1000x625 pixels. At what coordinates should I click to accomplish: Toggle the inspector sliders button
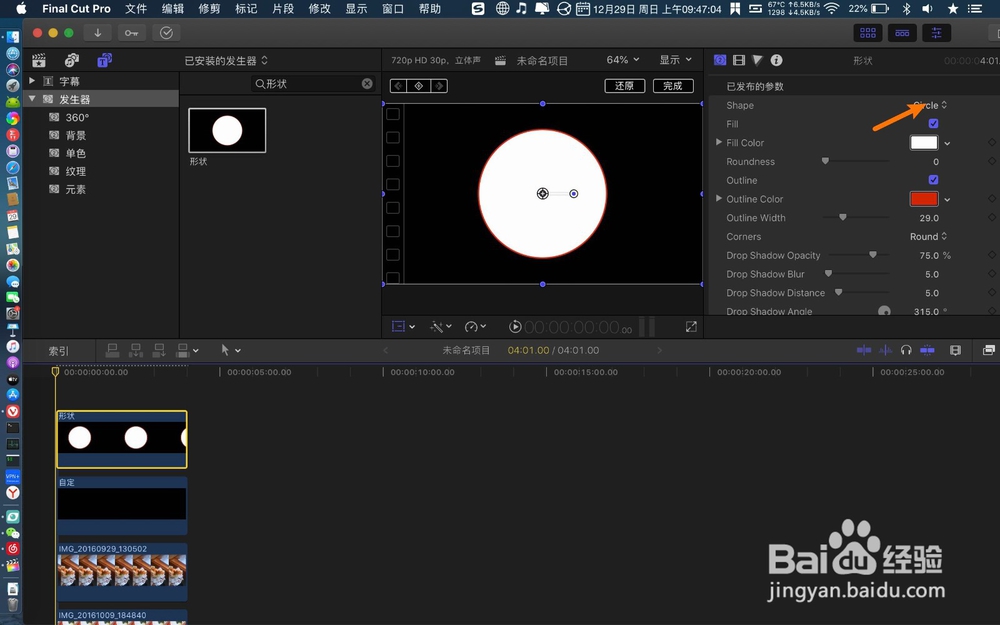tap(937, 33)
